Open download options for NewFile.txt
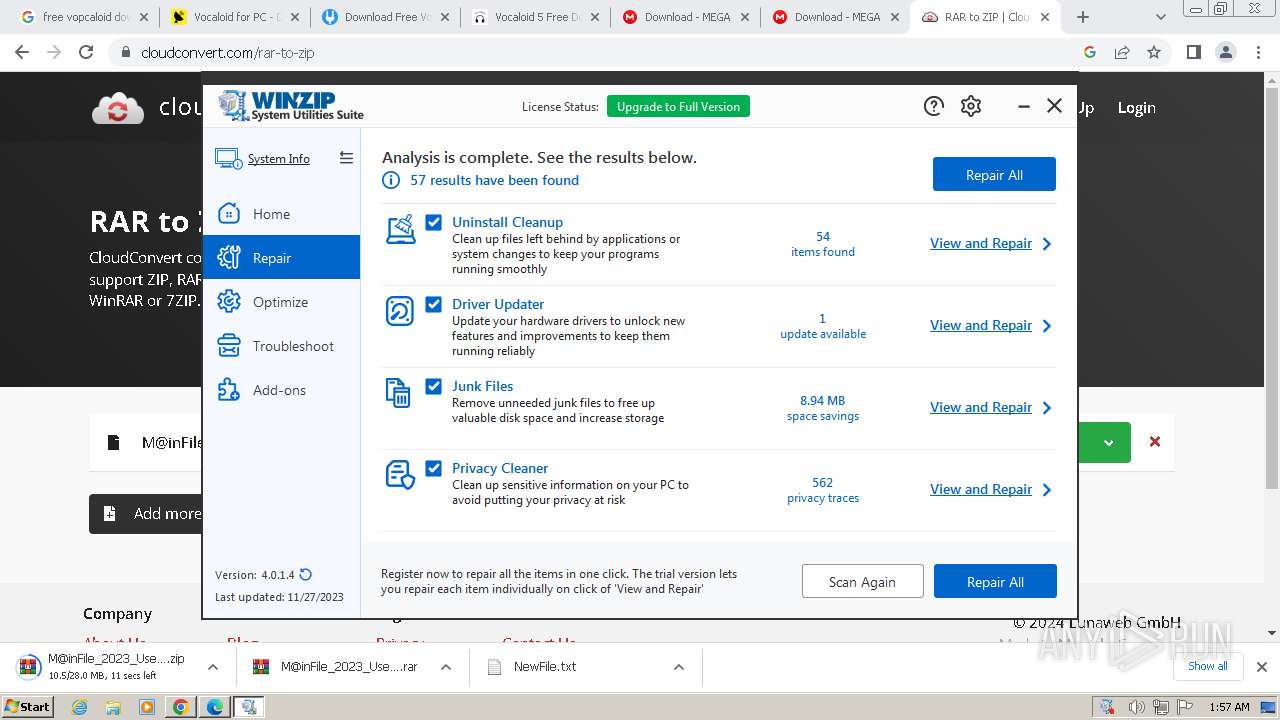 click(679, 667)
